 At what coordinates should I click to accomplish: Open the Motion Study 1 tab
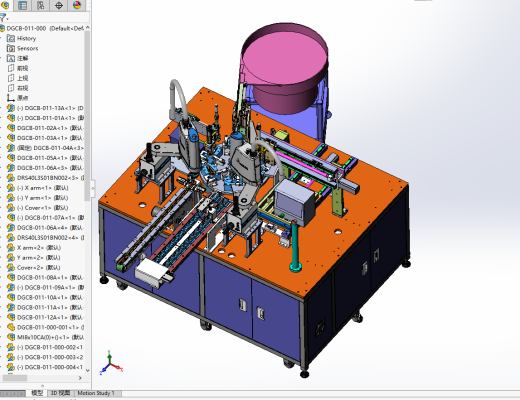coord(96,393)
